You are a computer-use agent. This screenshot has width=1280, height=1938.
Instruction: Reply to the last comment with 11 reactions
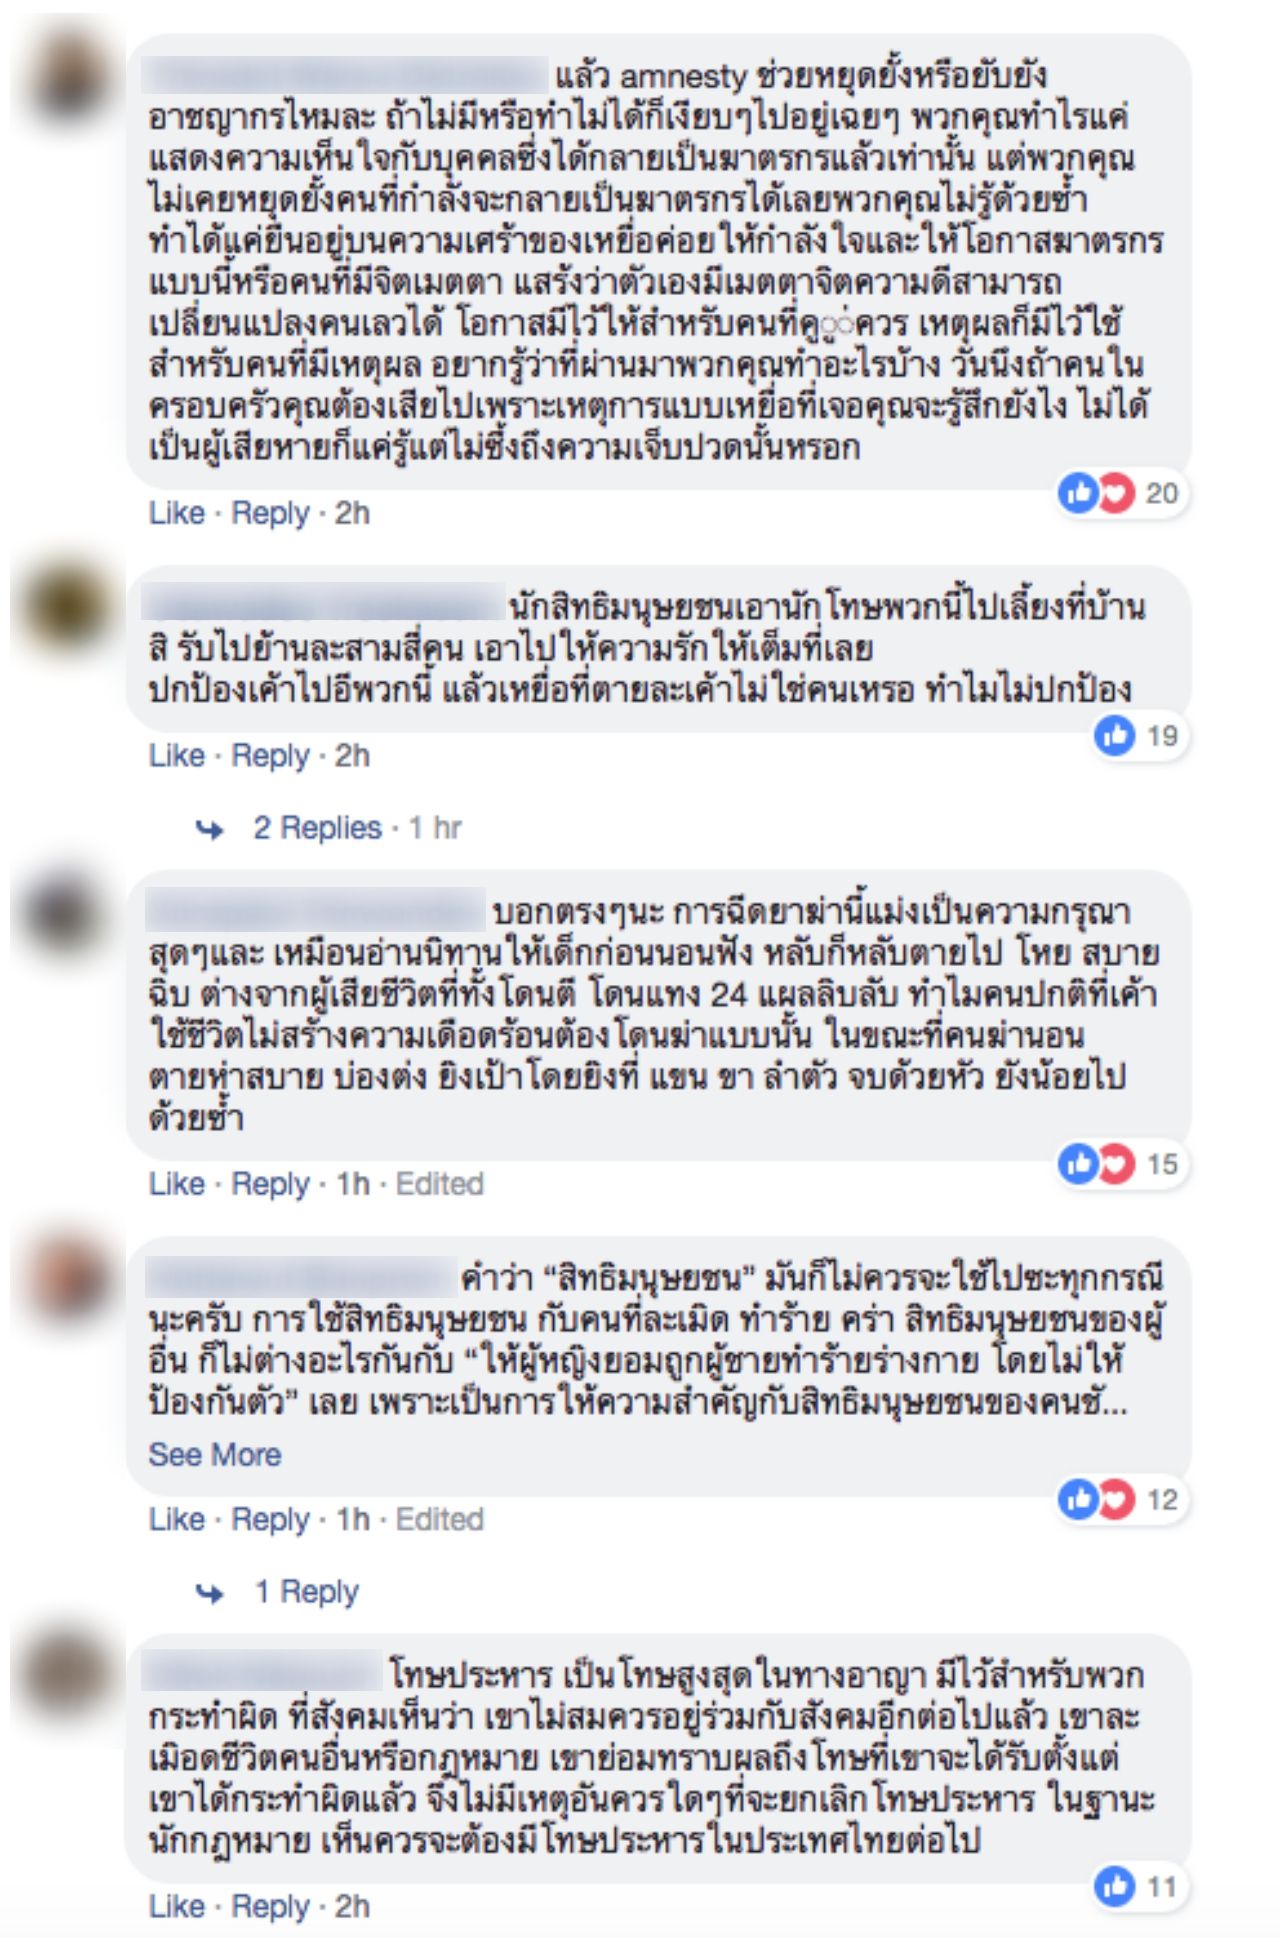(x=270, y=1908)
